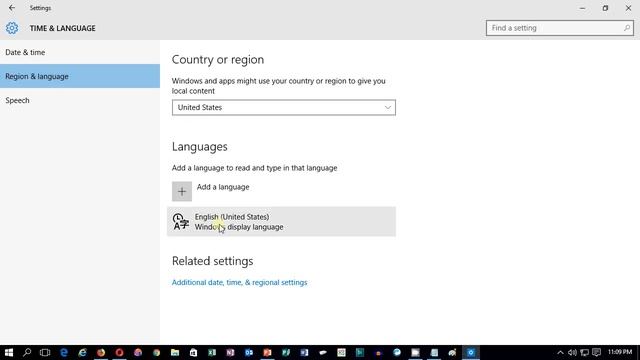This screenshot has height=360, width=640.
Task: Open the Windows Store taskbar icon
Action: pos(193,352)
